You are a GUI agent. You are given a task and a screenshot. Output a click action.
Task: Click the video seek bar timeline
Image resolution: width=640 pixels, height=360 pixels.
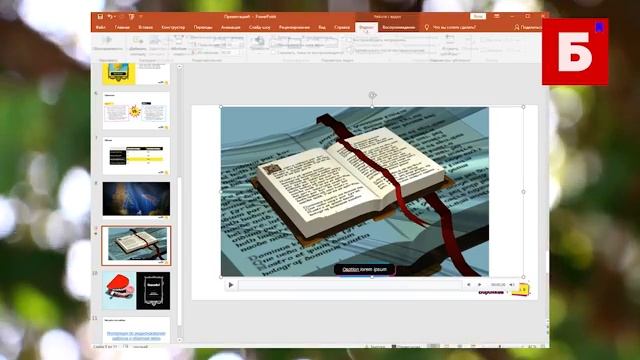[350, 285]
